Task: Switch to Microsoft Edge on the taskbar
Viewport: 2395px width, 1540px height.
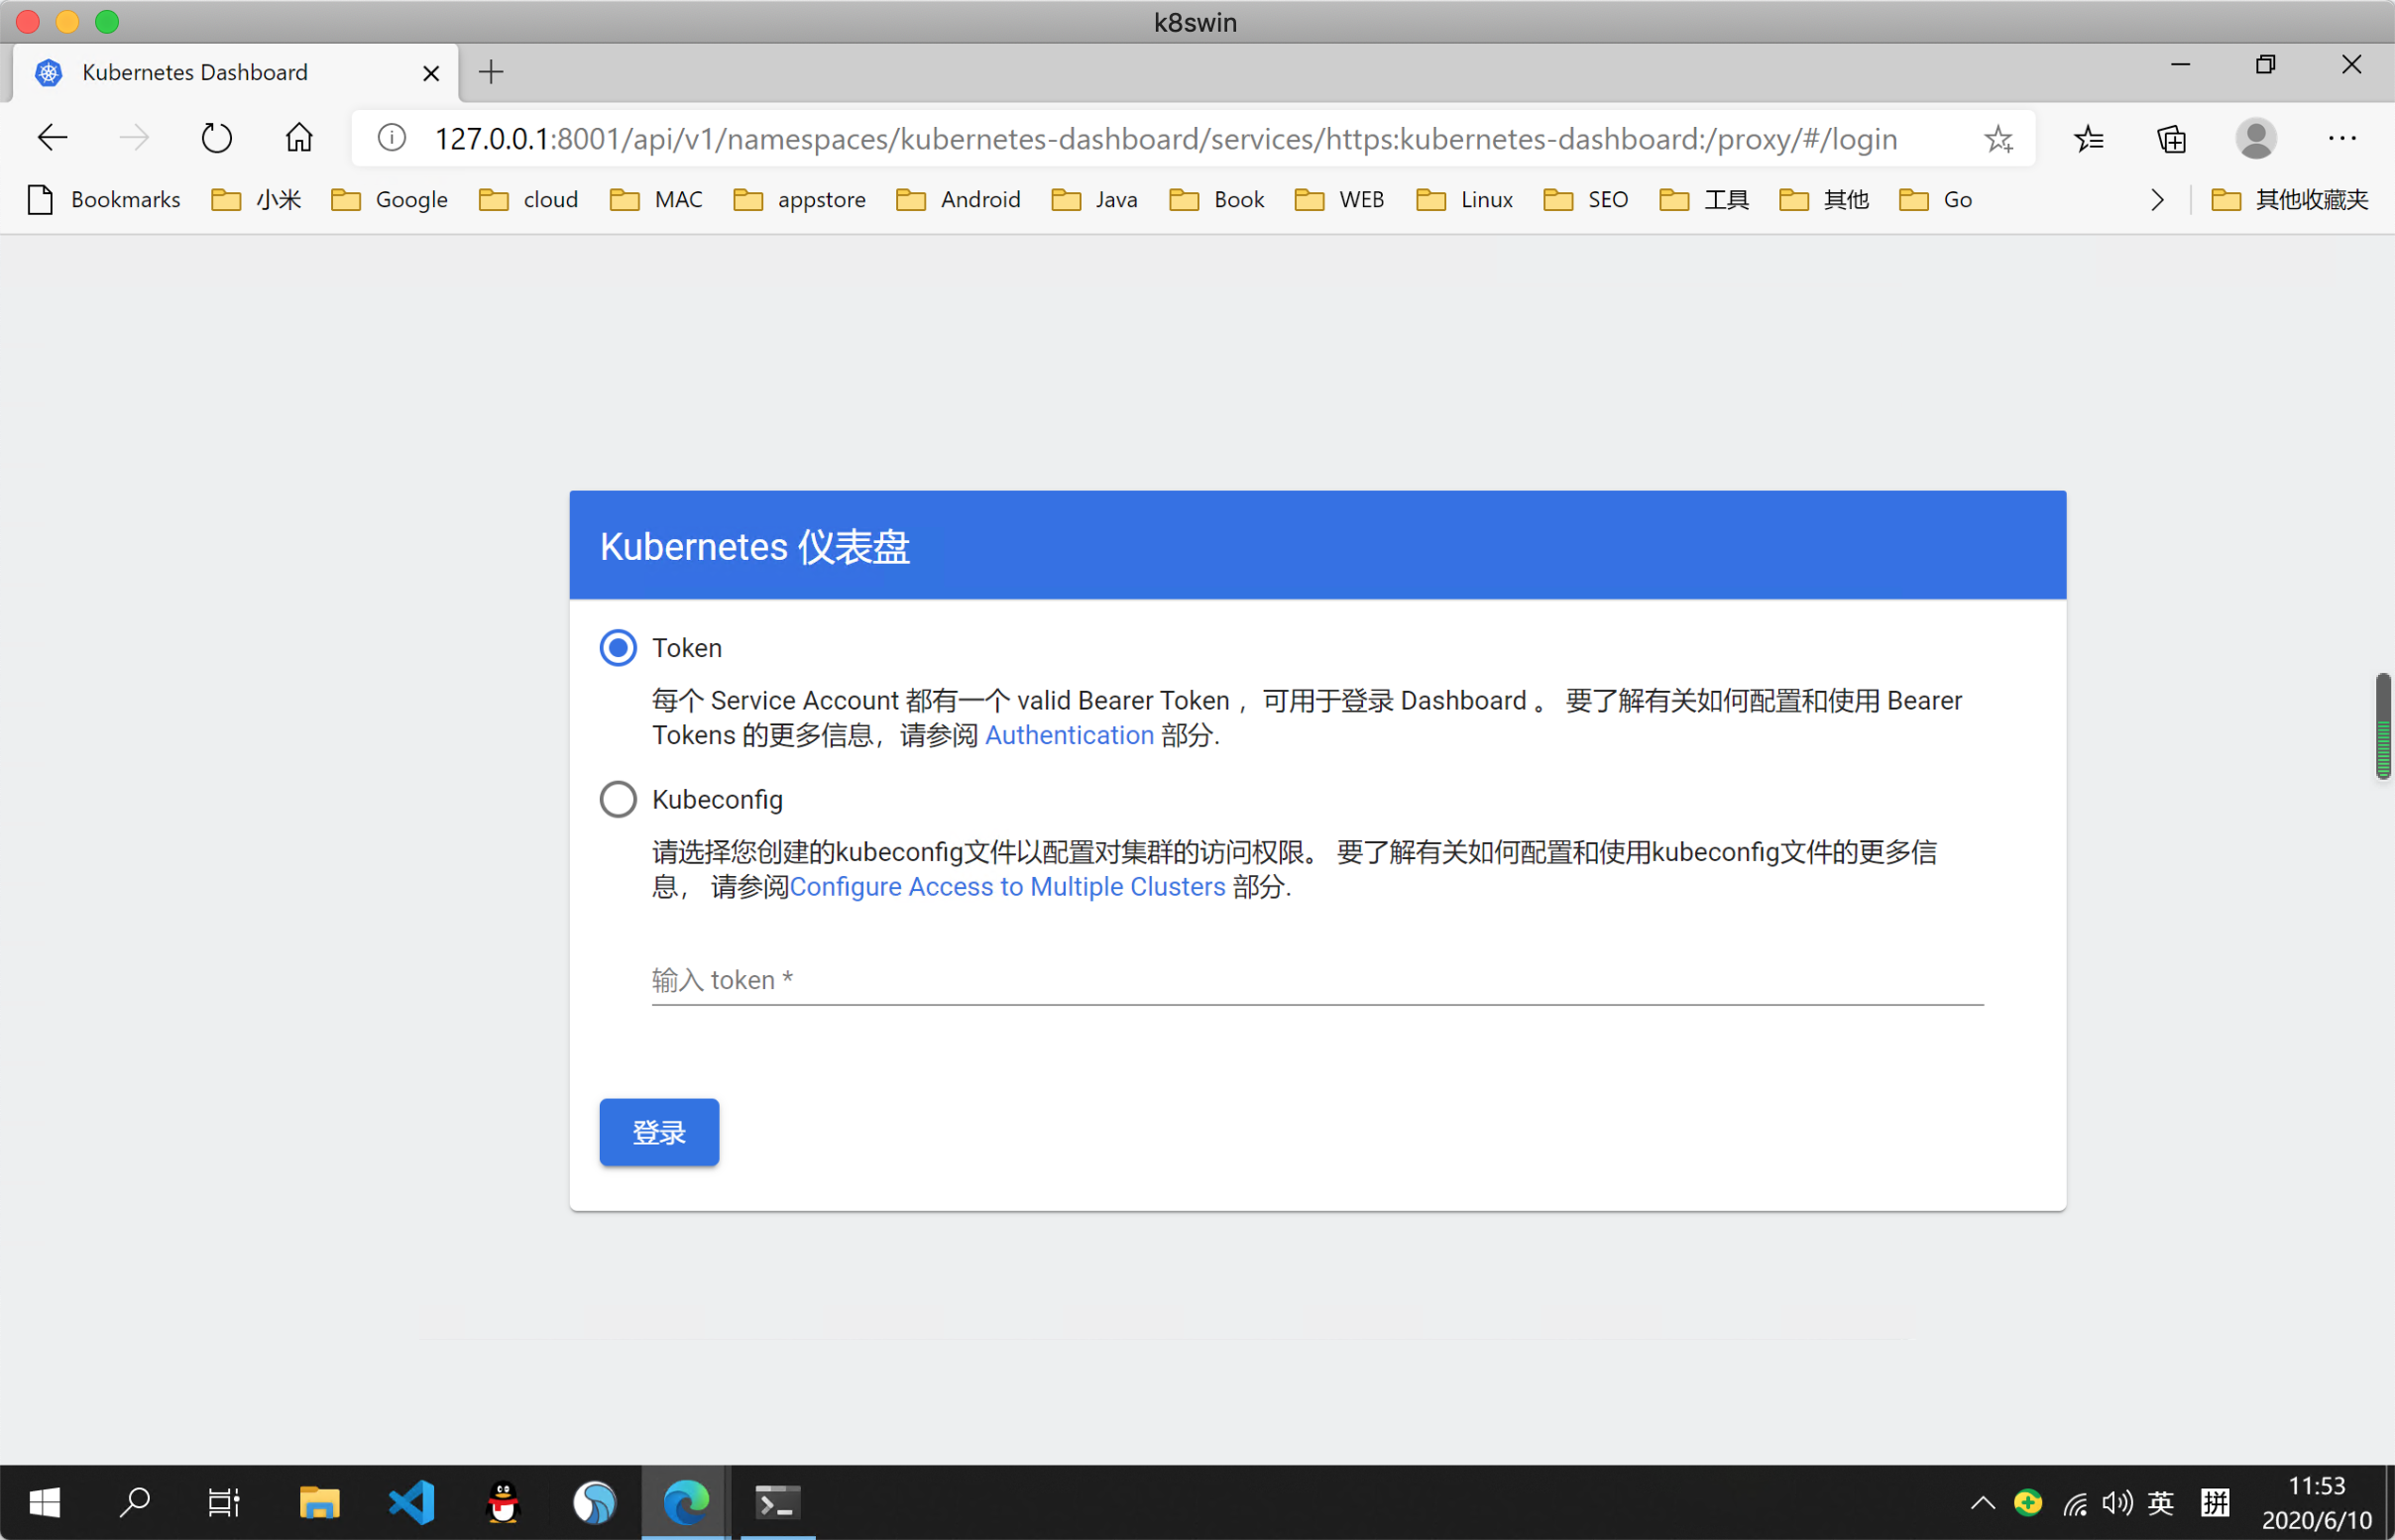Action: 686,1502
